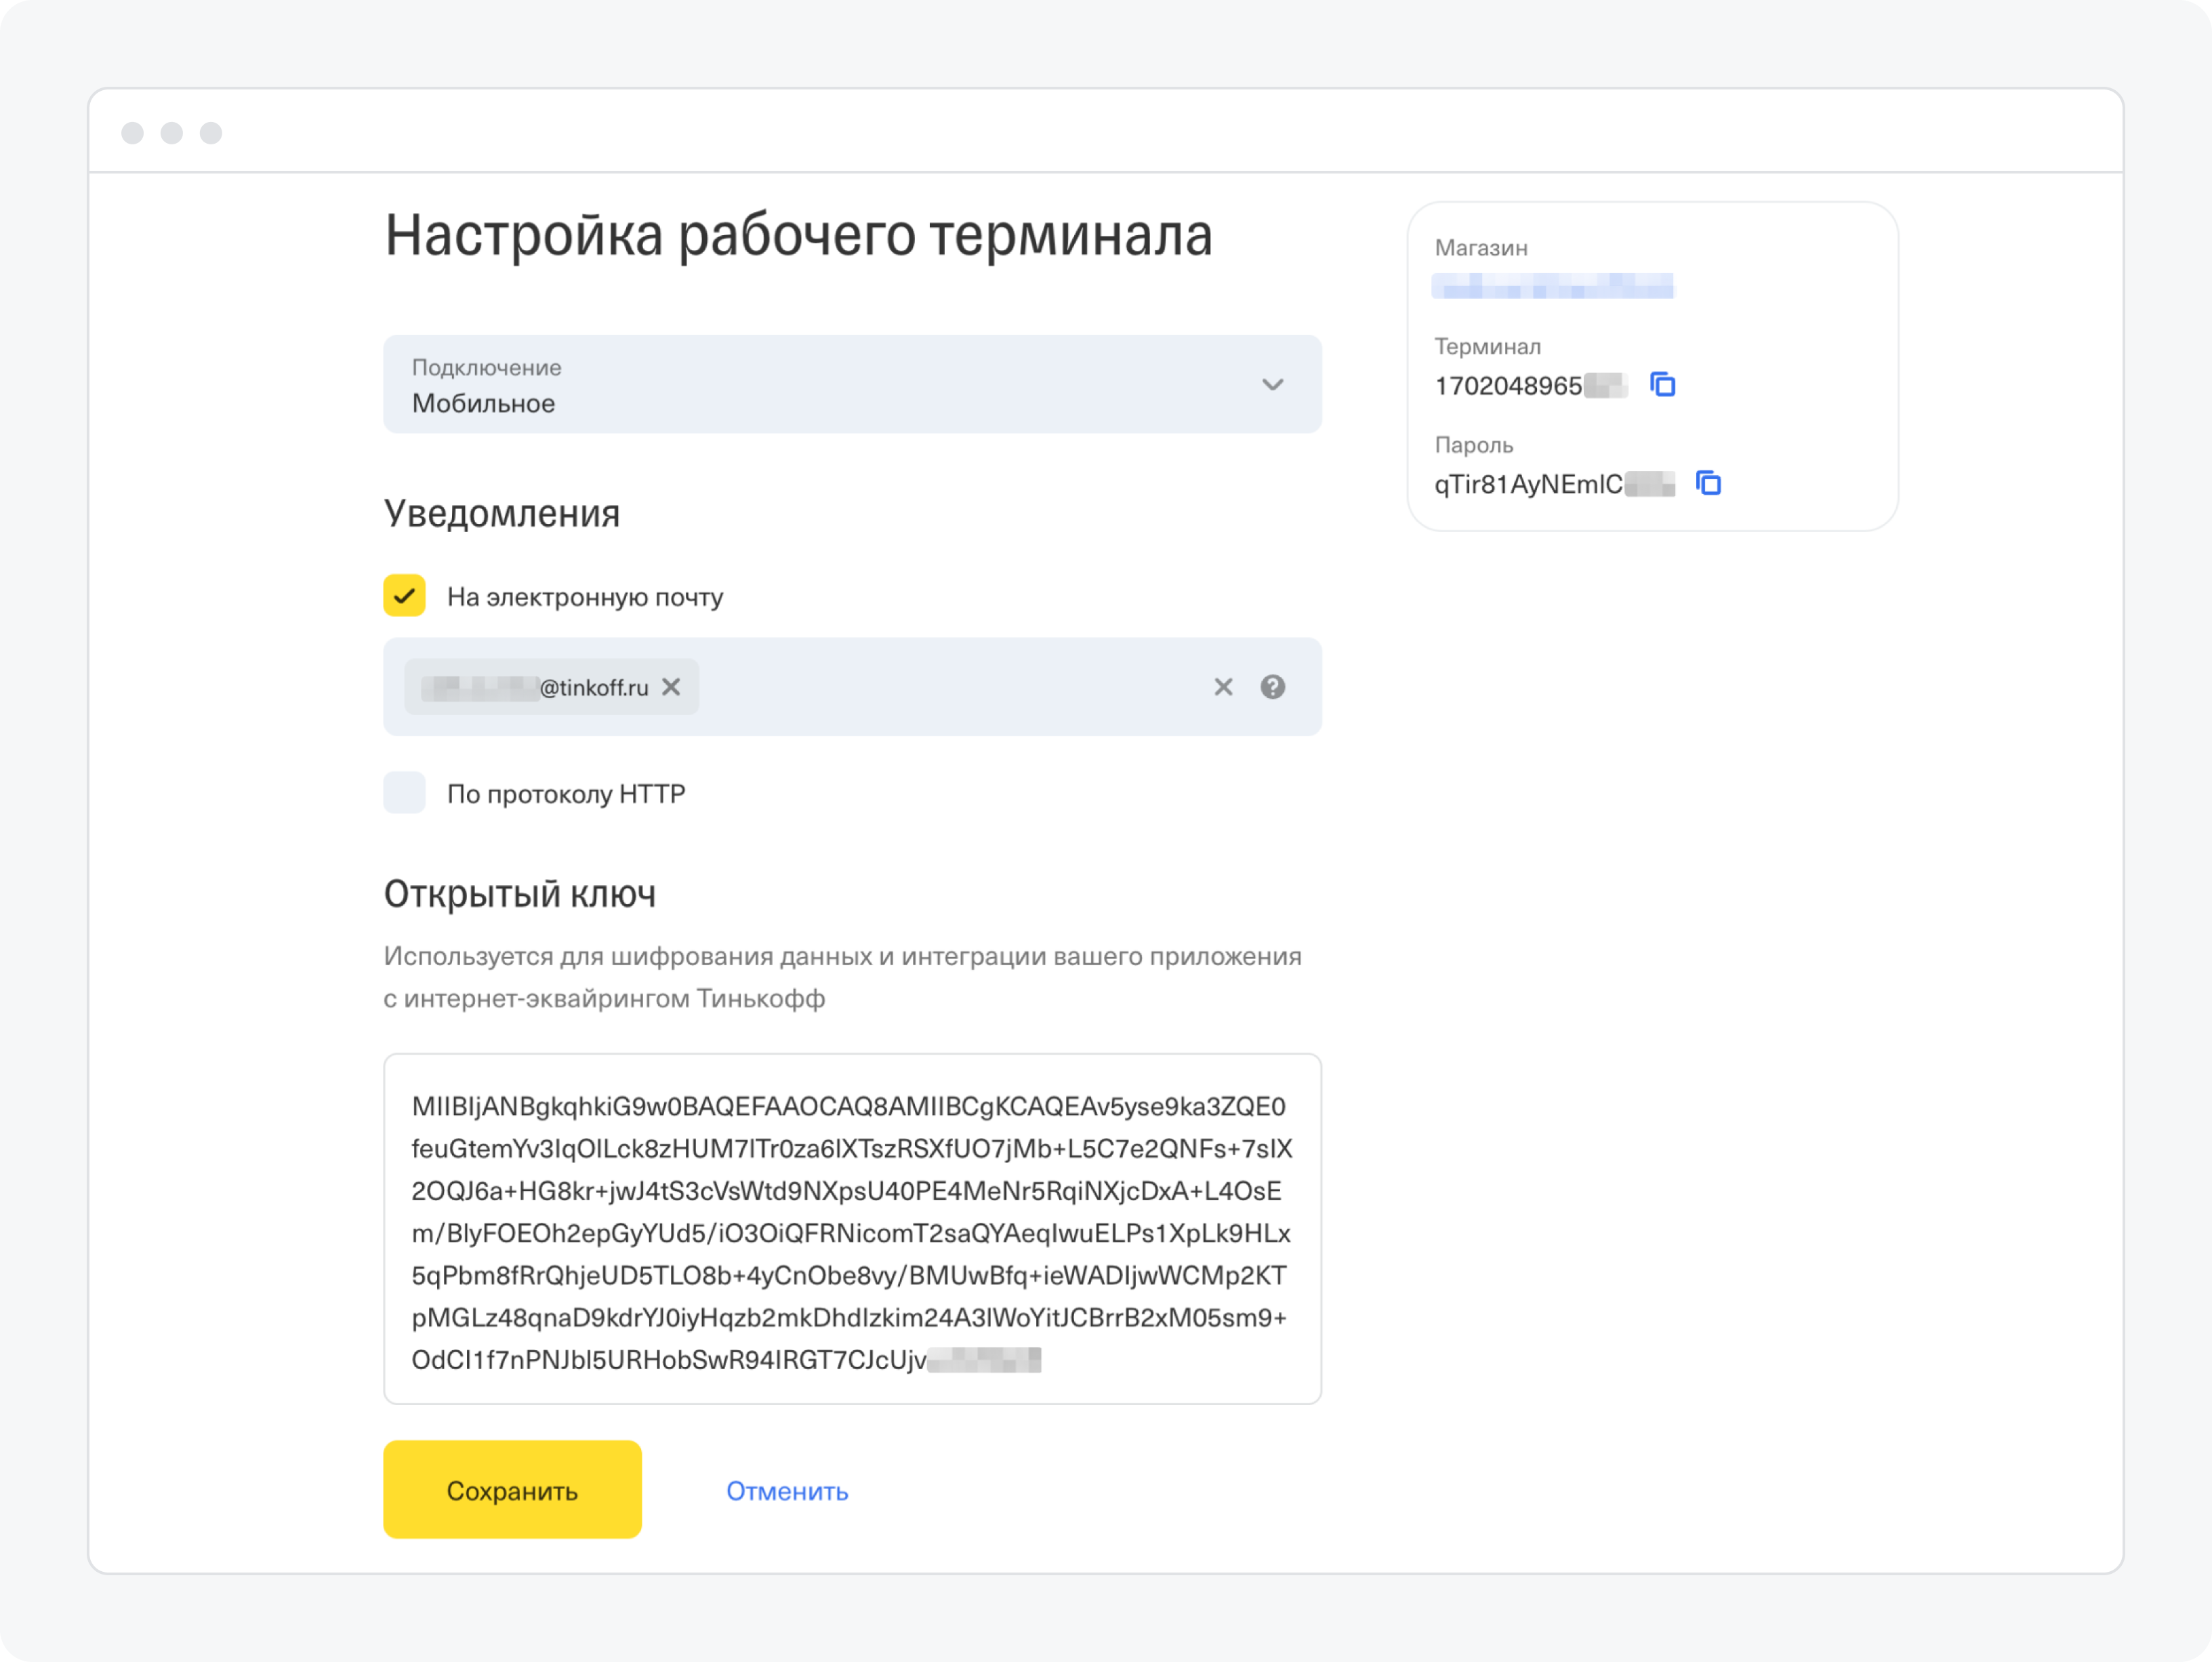This screenshot has width=2212, height=1662.
Task: Click the dropdown chevron next to Мобильное
Action: tap(1272, 385)
